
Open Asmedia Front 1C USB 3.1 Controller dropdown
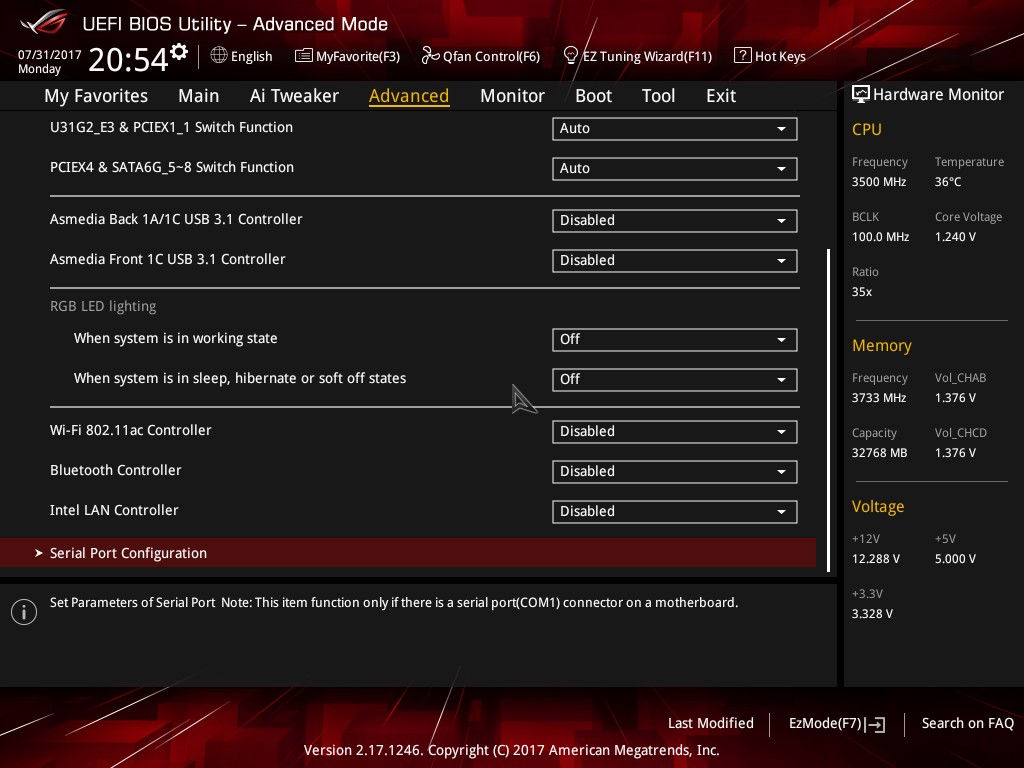pyautogui.click(x=675, y=261)
